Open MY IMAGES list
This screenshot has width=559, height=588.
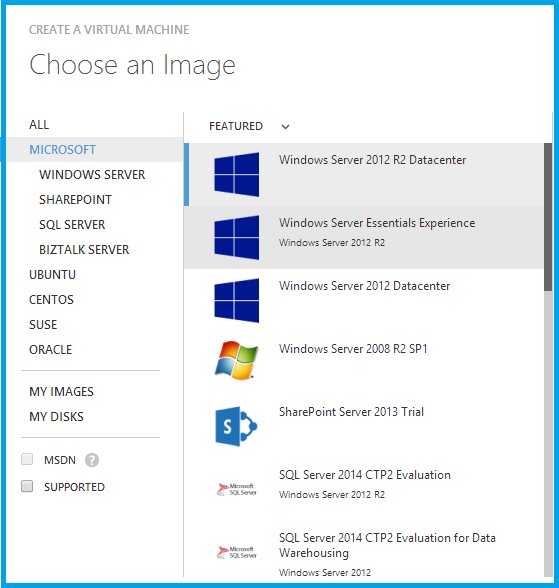pyautogui.click(x=61, y=392)
